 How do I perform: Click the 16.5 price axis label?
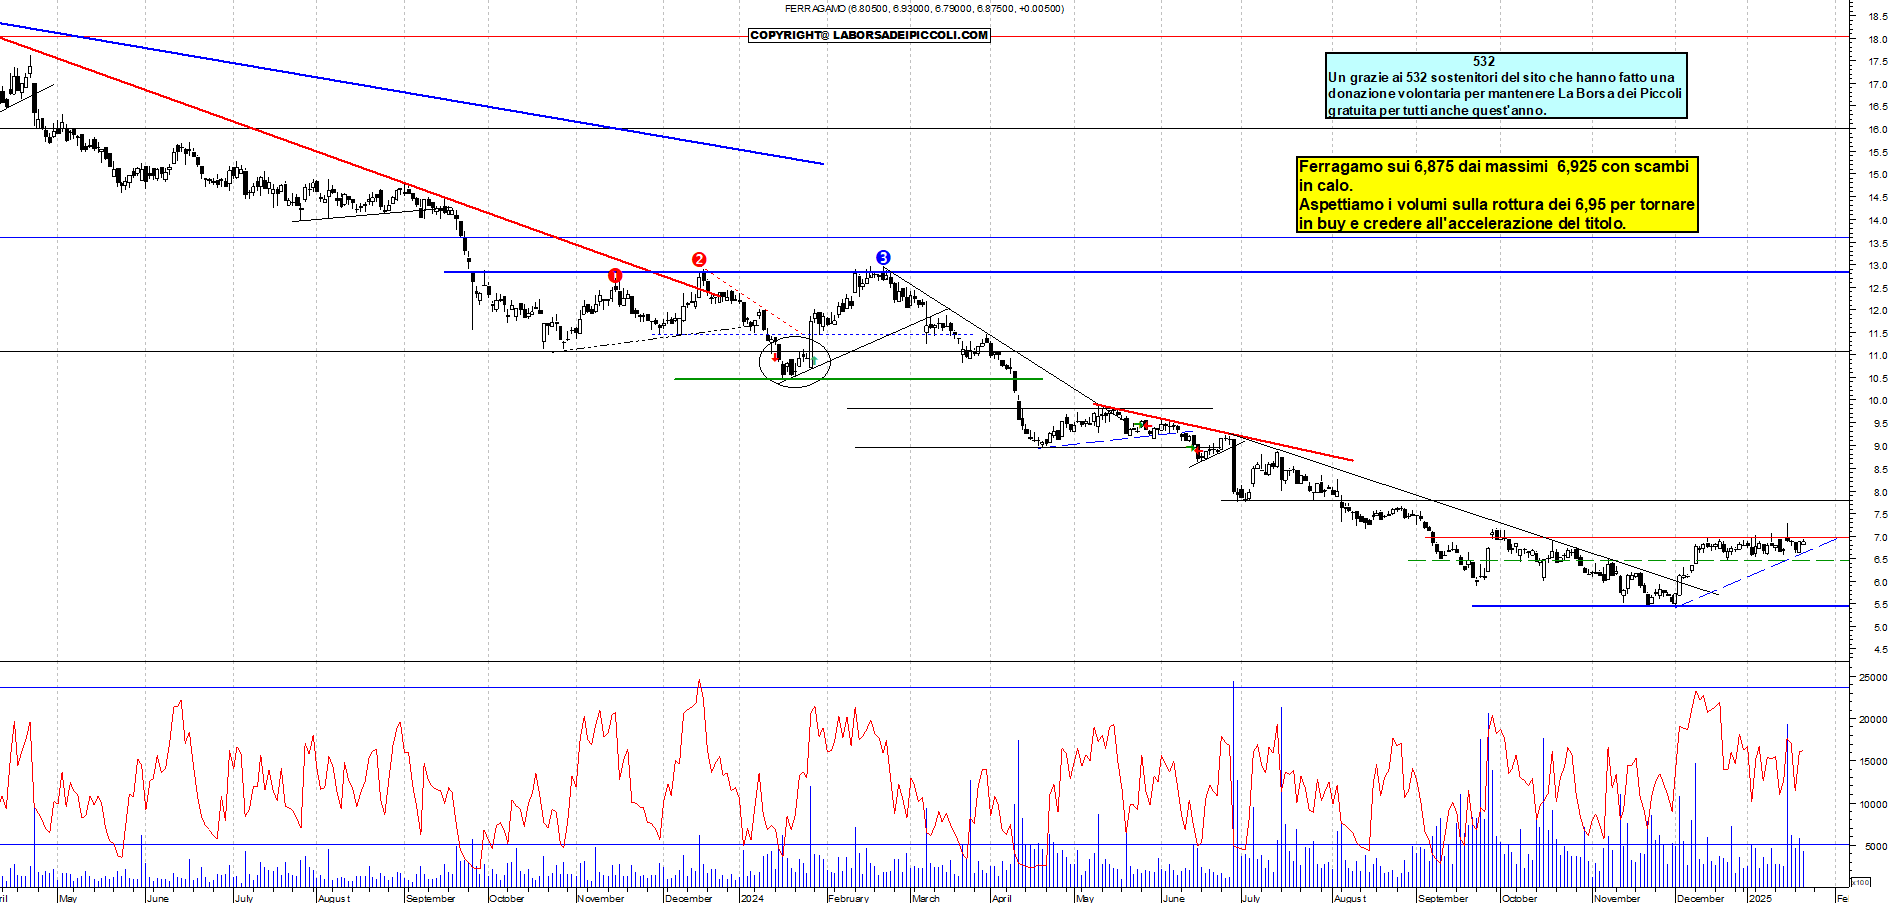(1877, 107)
